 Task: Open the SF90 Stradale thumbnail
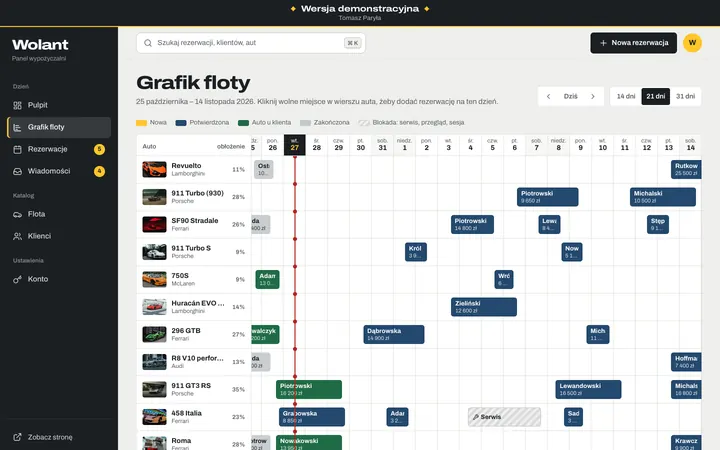click(154, 225)
